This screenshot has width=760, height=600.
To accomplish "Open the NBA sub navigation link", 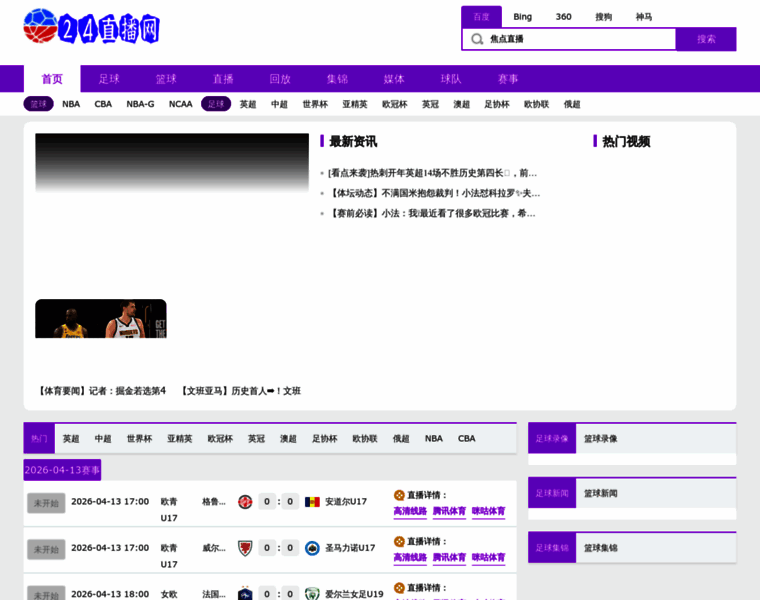I will [x=71, y=104].
